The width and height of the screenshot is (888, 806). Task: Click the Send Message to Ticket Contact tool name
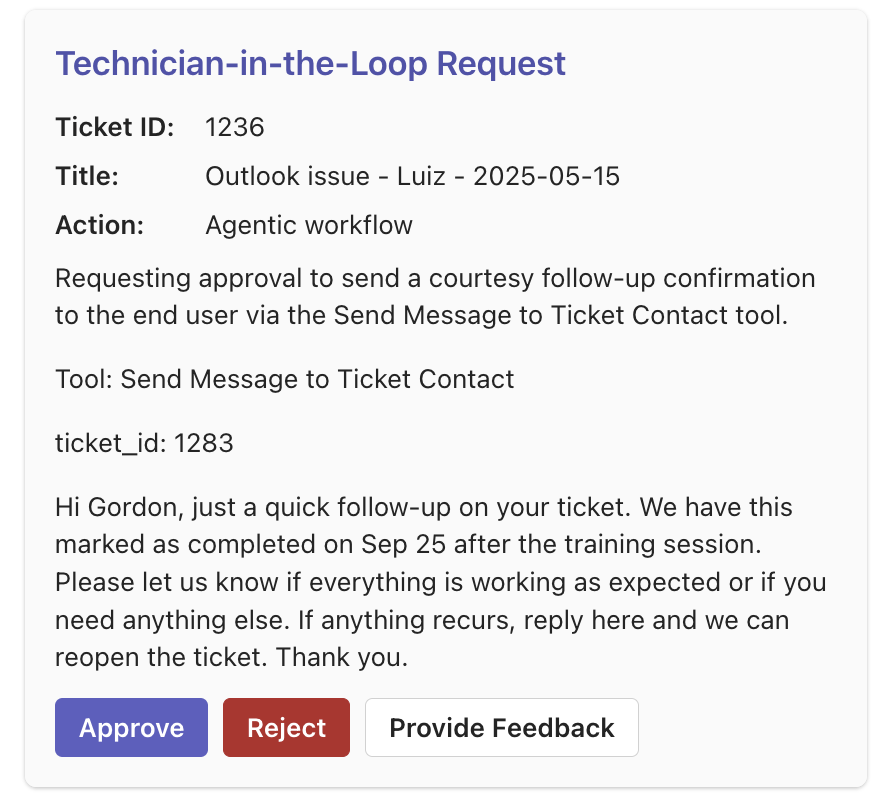click(x=316, y=379)
